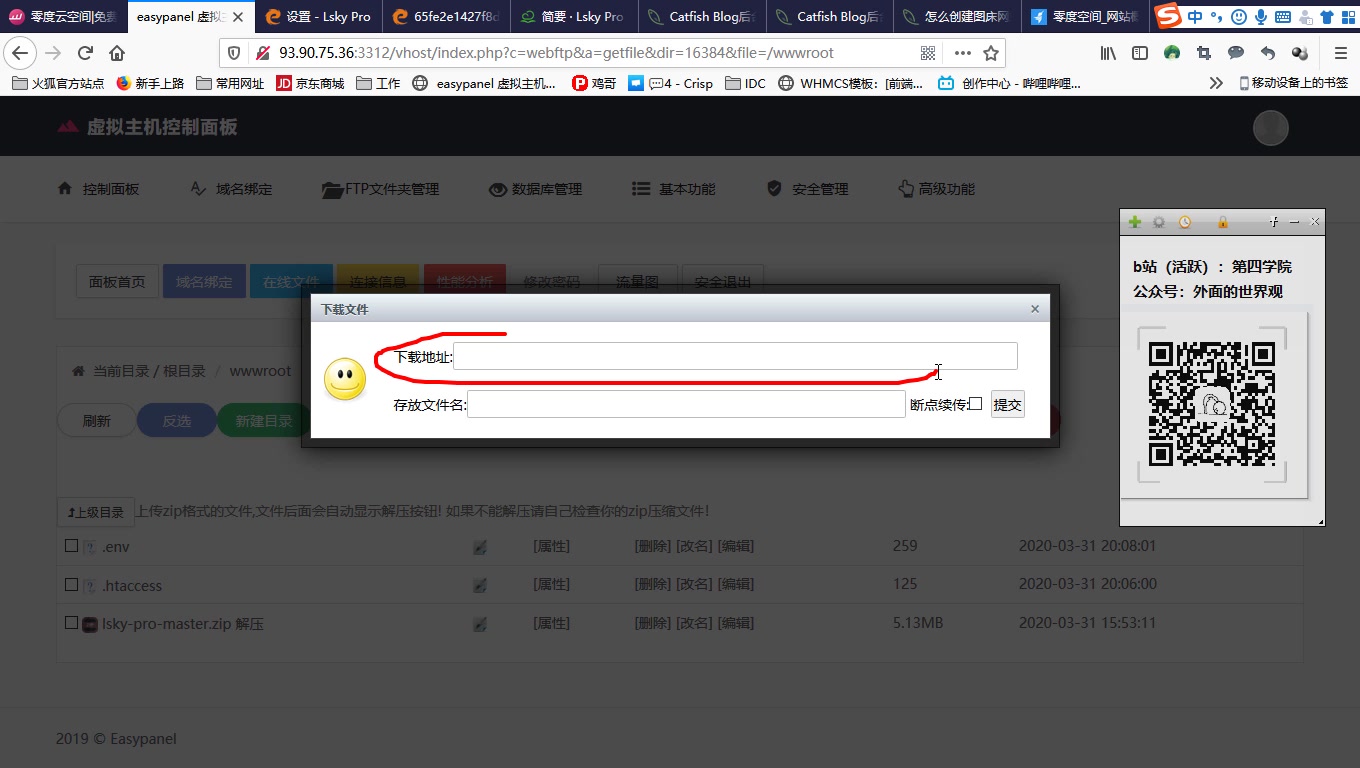Click the gear settings icon in note widget
The image size is (1360, 768).
point(1159,222)
